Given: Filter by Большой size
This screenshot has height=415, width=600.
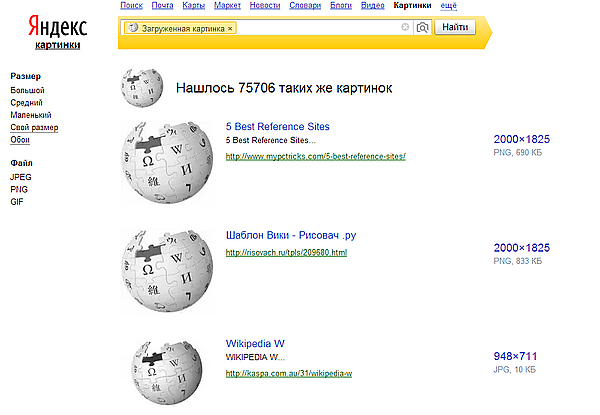Looking at the screenshot, I should coord(27,90).
